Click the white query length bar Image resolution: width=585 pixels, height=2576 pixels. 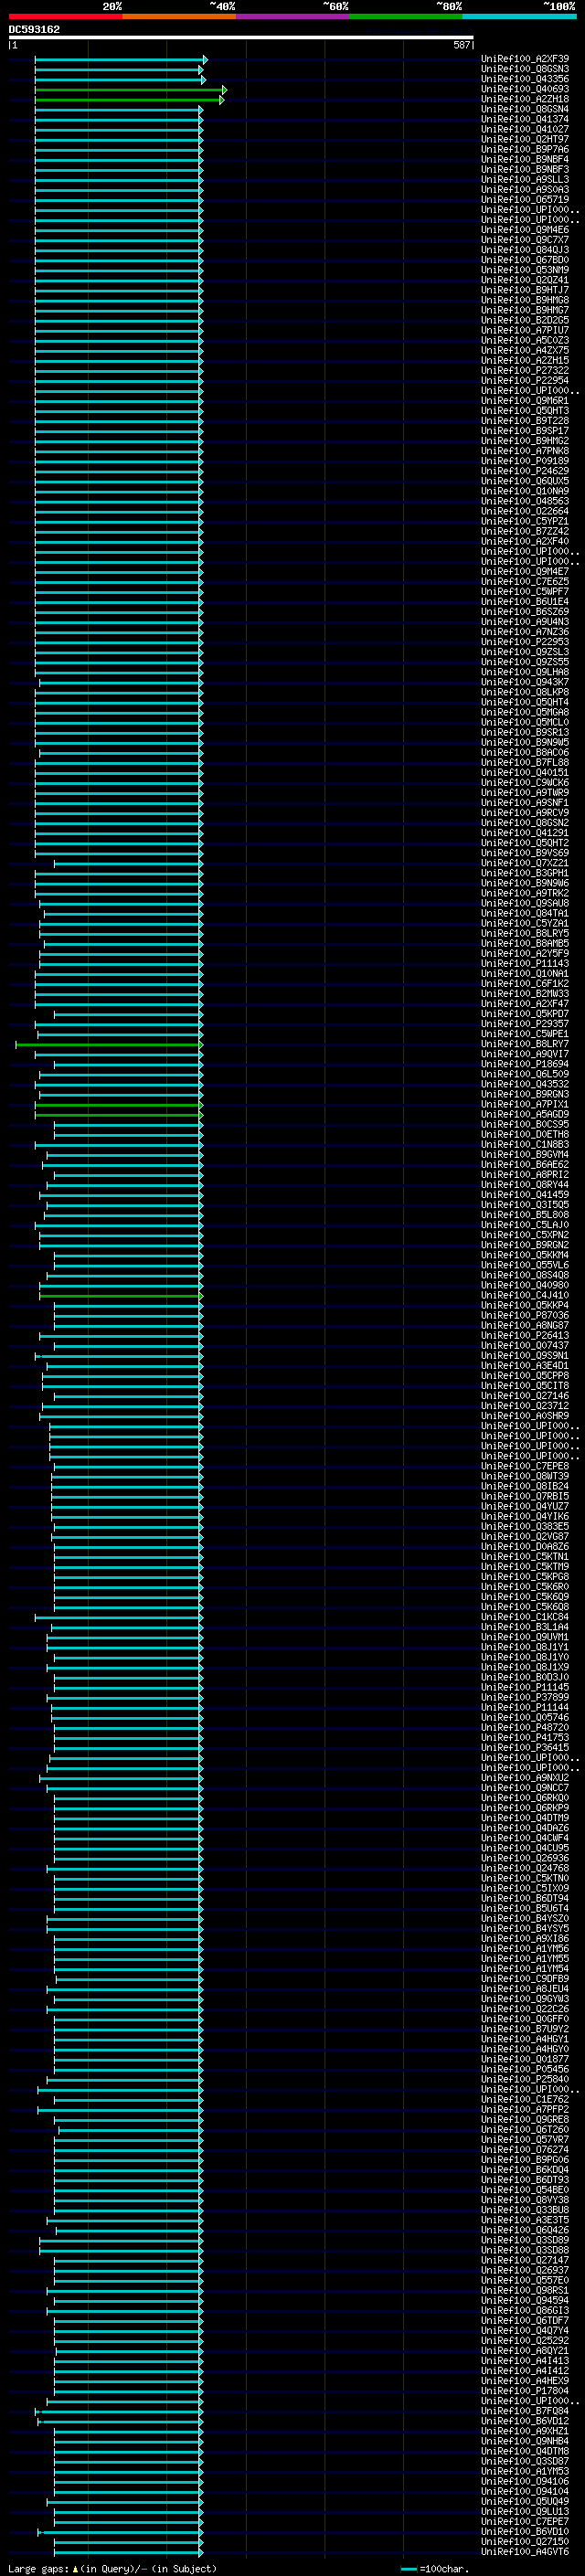(x=241, y=38)
